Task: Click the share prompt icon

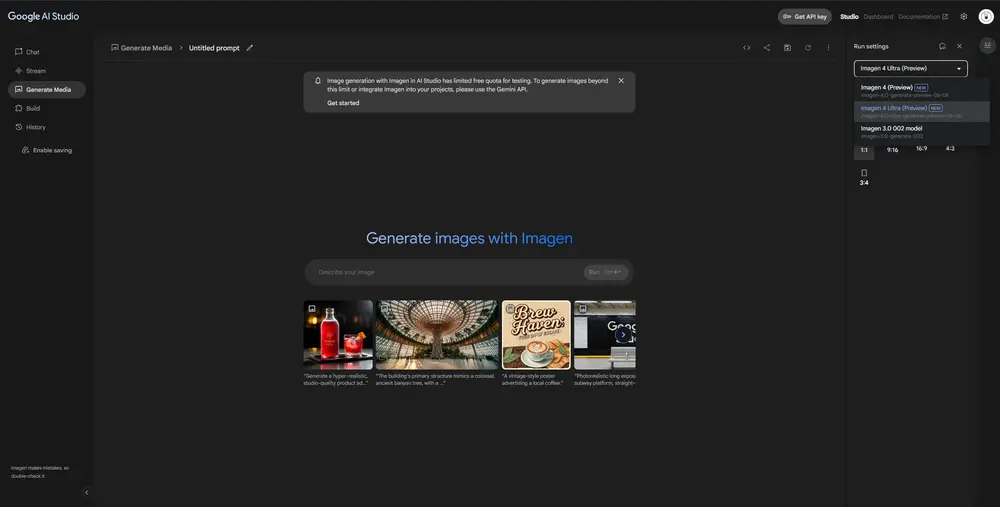Action: click(x=767, y=48)
